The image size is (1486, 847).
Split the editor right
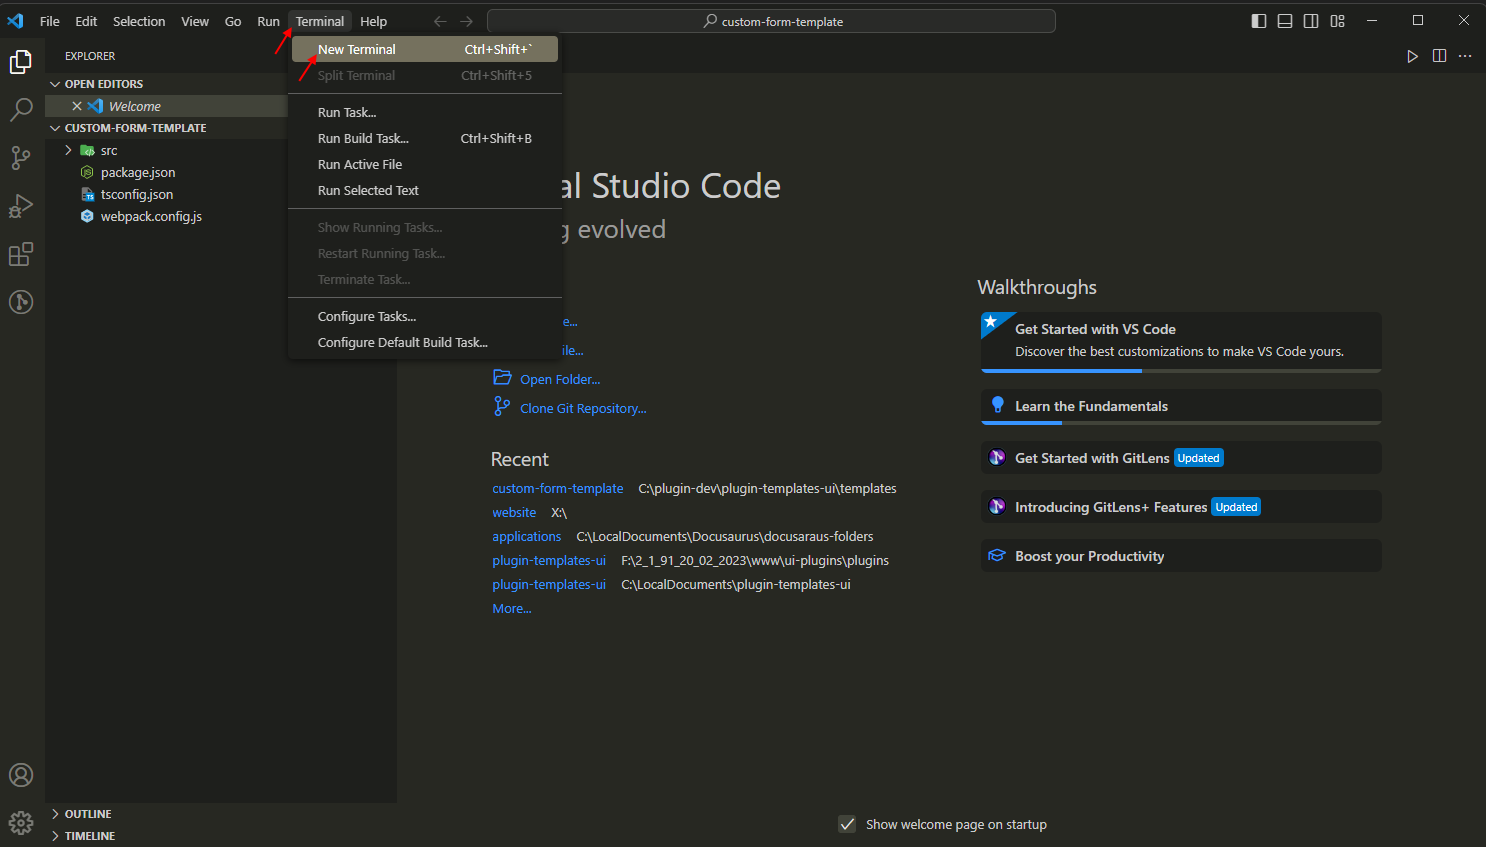(1439, 56)
